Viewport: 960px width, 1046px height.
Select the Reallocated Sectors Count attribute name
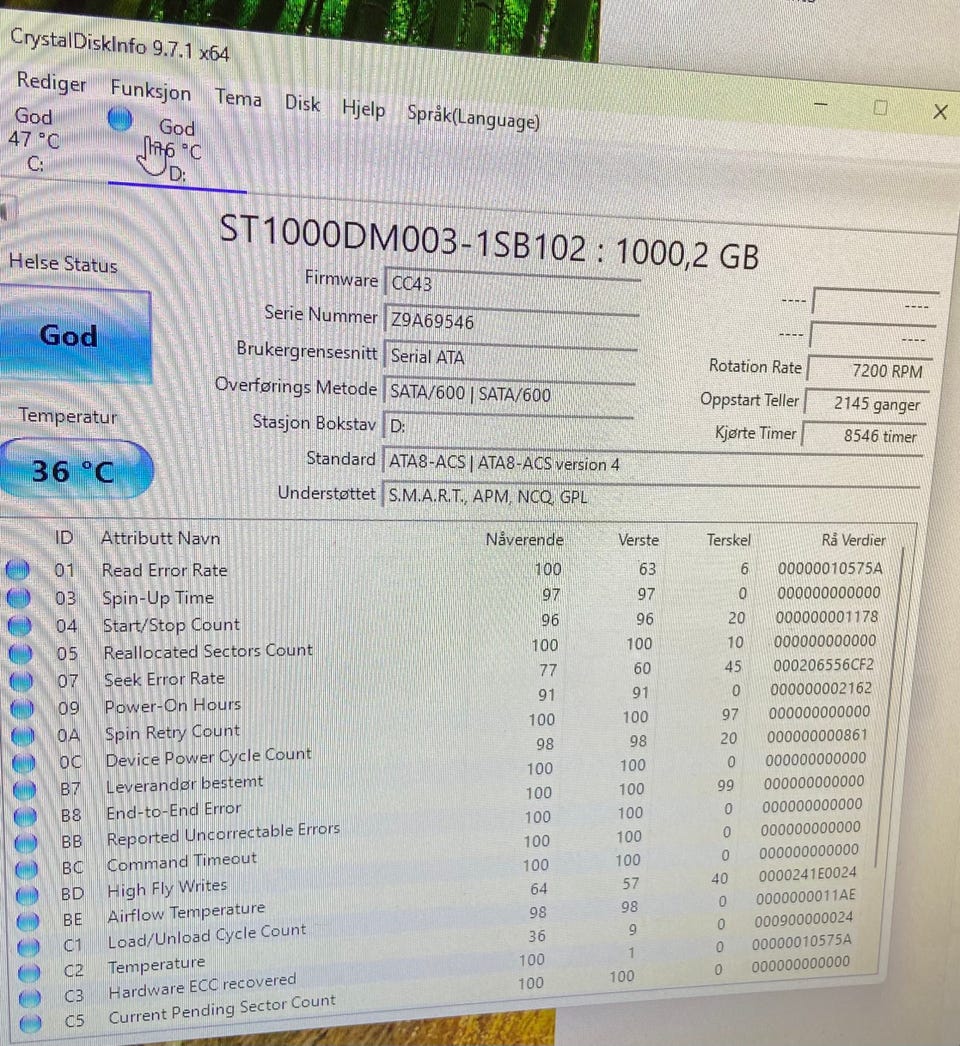pyautogui.click(x=208, y=651)
